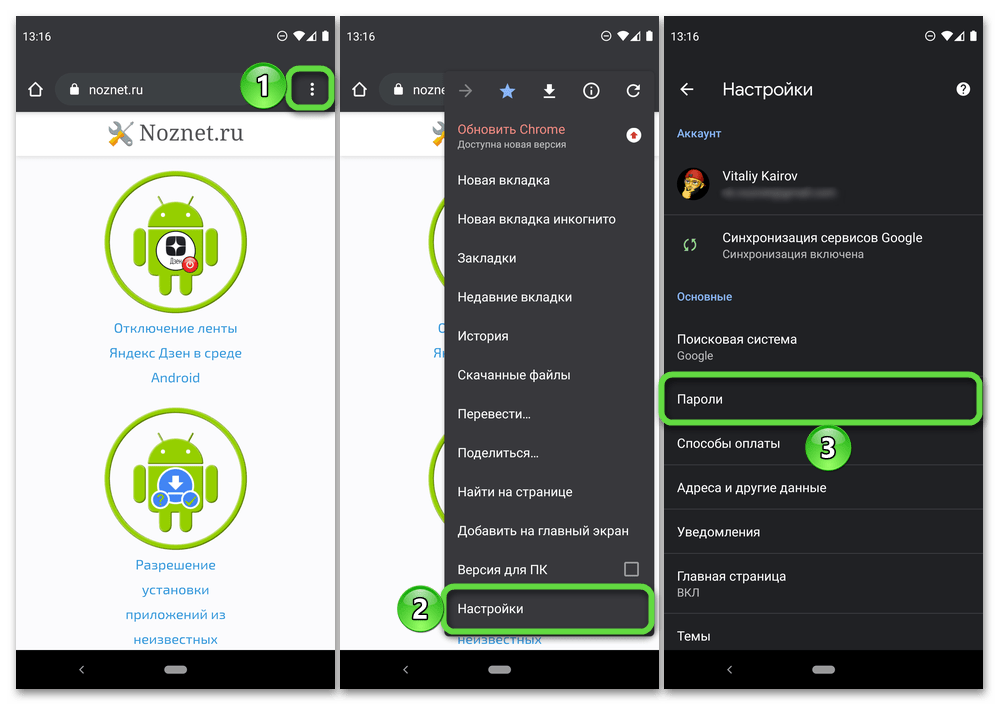Open История from the menu
Screen dimensions: 999x705
(x=483, y=336)
